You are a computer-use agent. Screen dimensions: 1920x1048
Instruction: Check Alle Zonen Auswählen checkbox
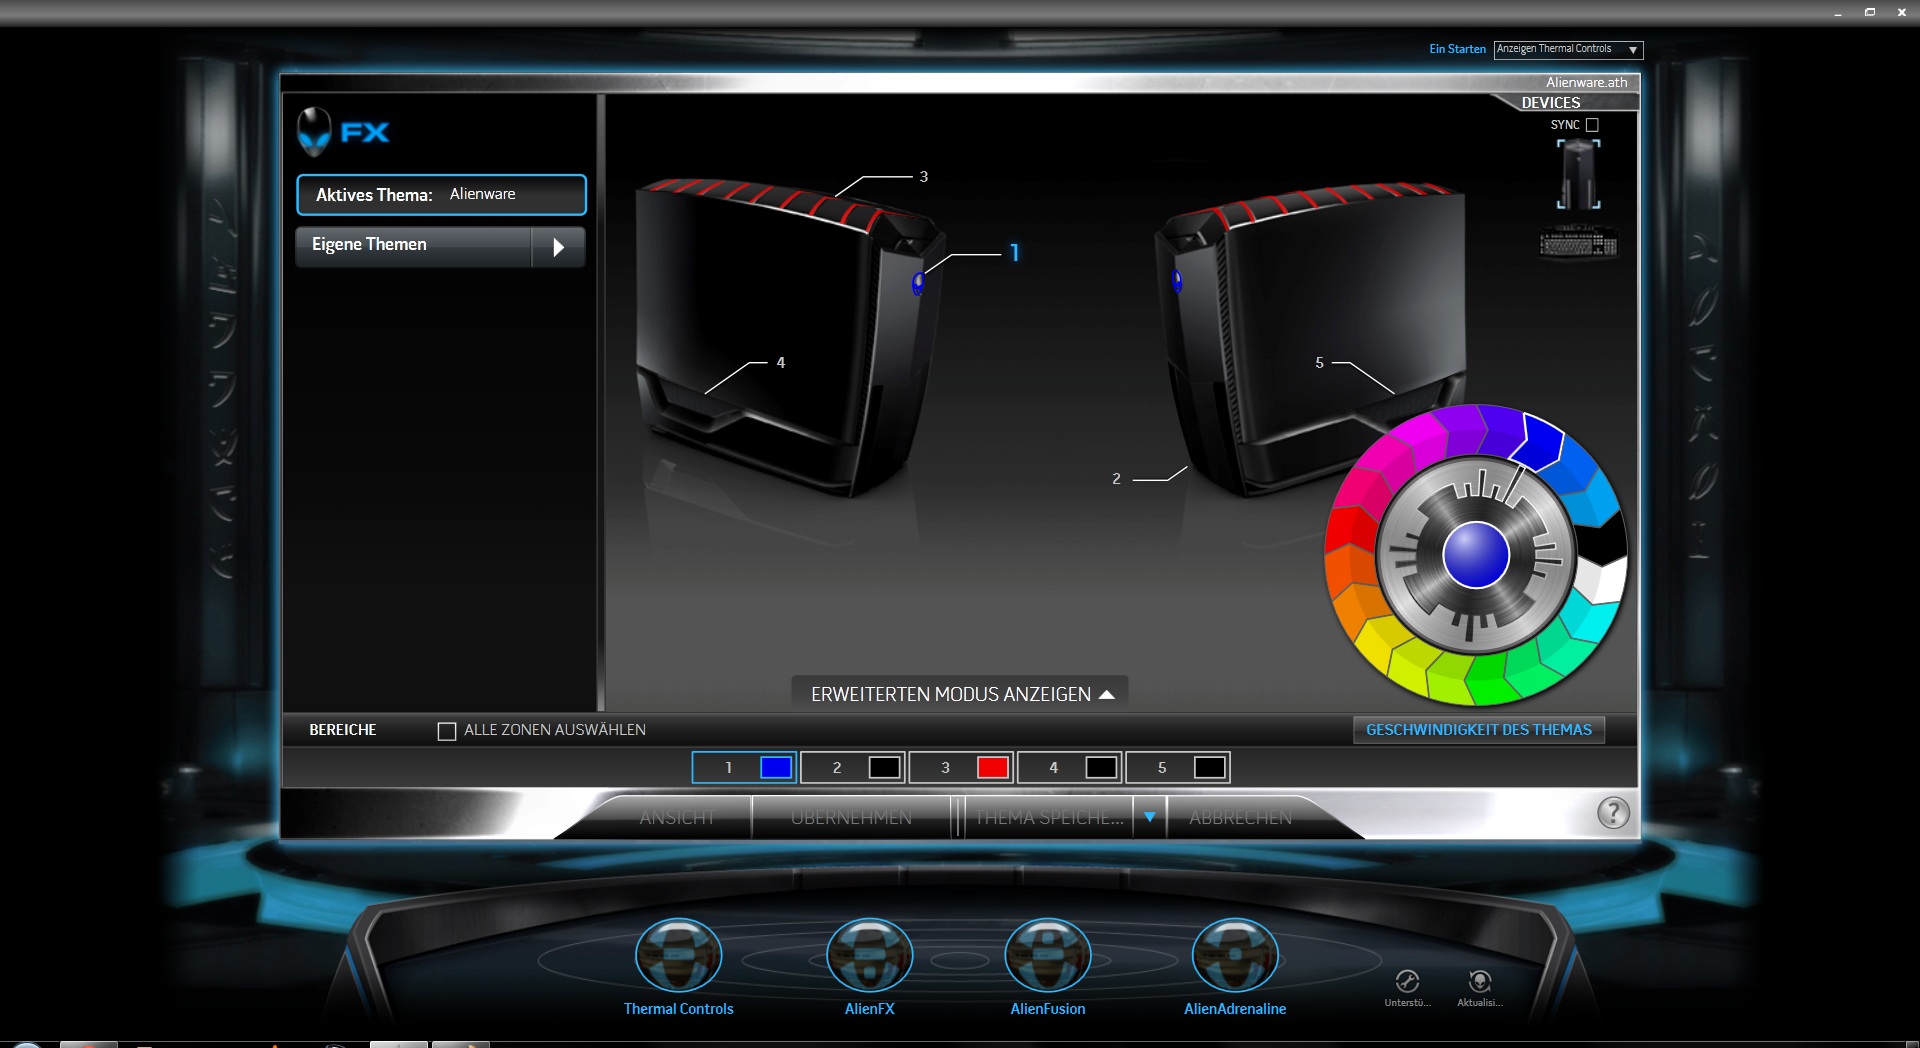447,731
